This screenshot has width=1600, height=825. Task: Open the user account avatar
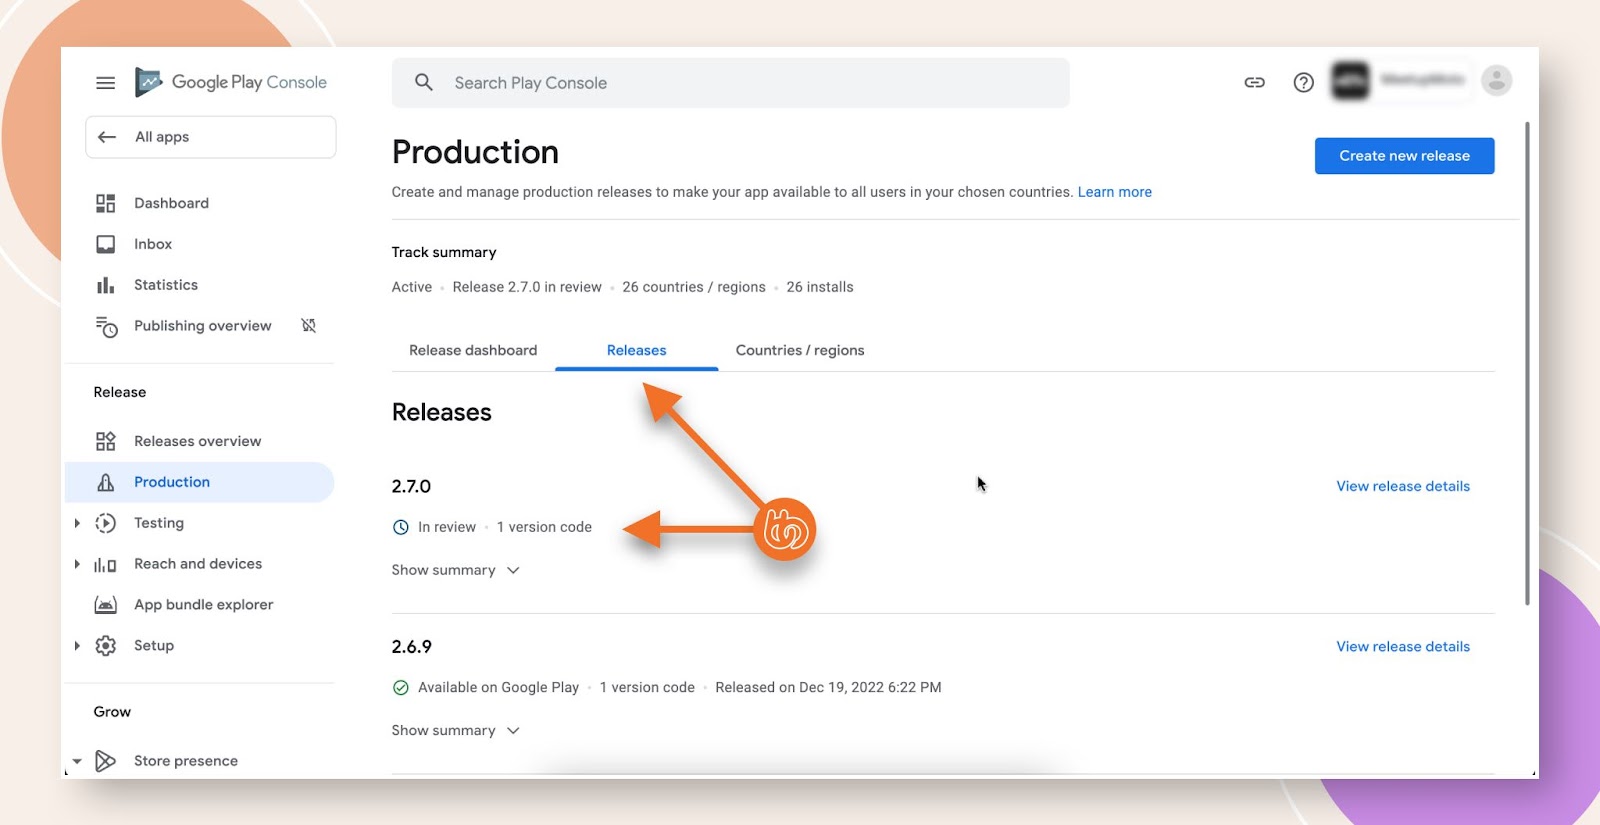[x=1496, y=80]
